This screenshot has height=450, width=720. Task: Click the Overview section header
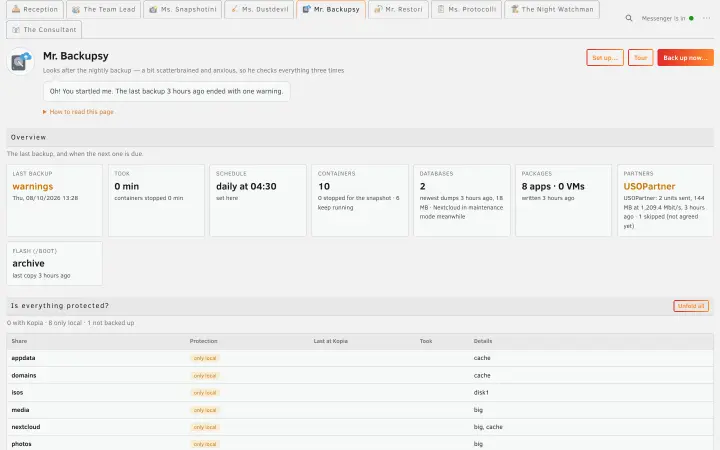coord(360,137)
